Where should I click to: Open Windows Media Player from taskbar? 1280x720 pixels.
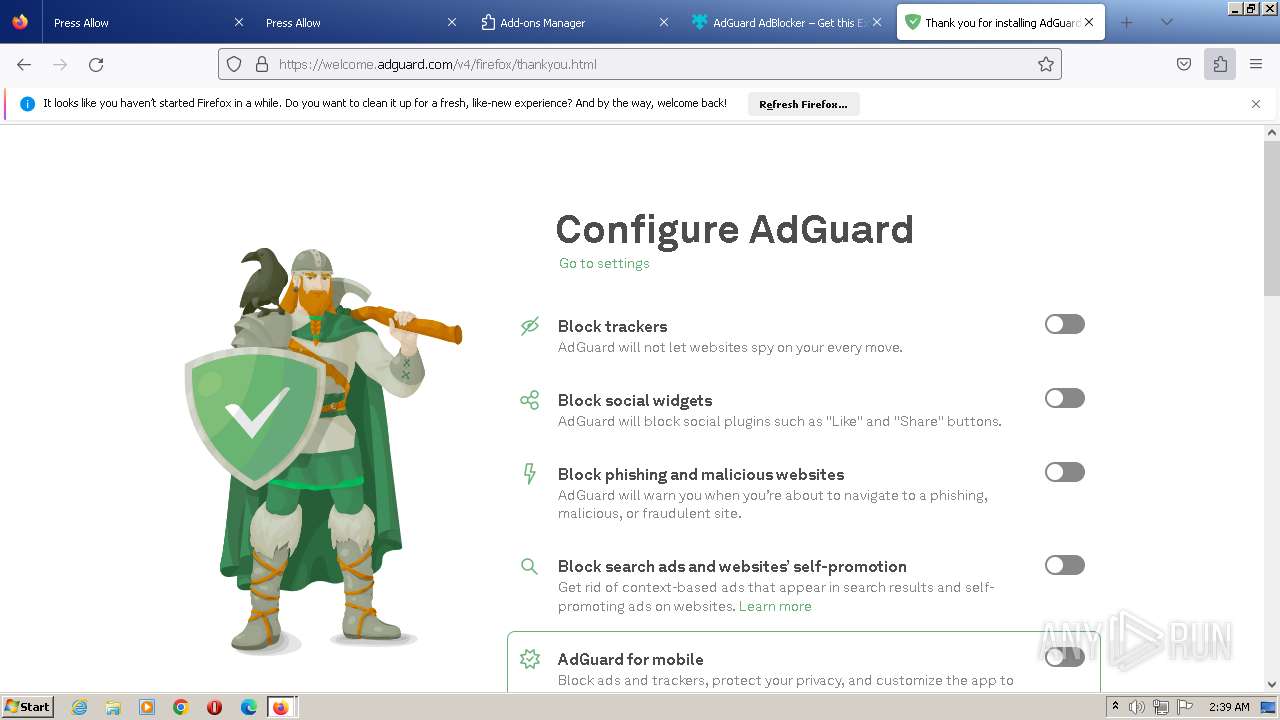pos(147,707)
